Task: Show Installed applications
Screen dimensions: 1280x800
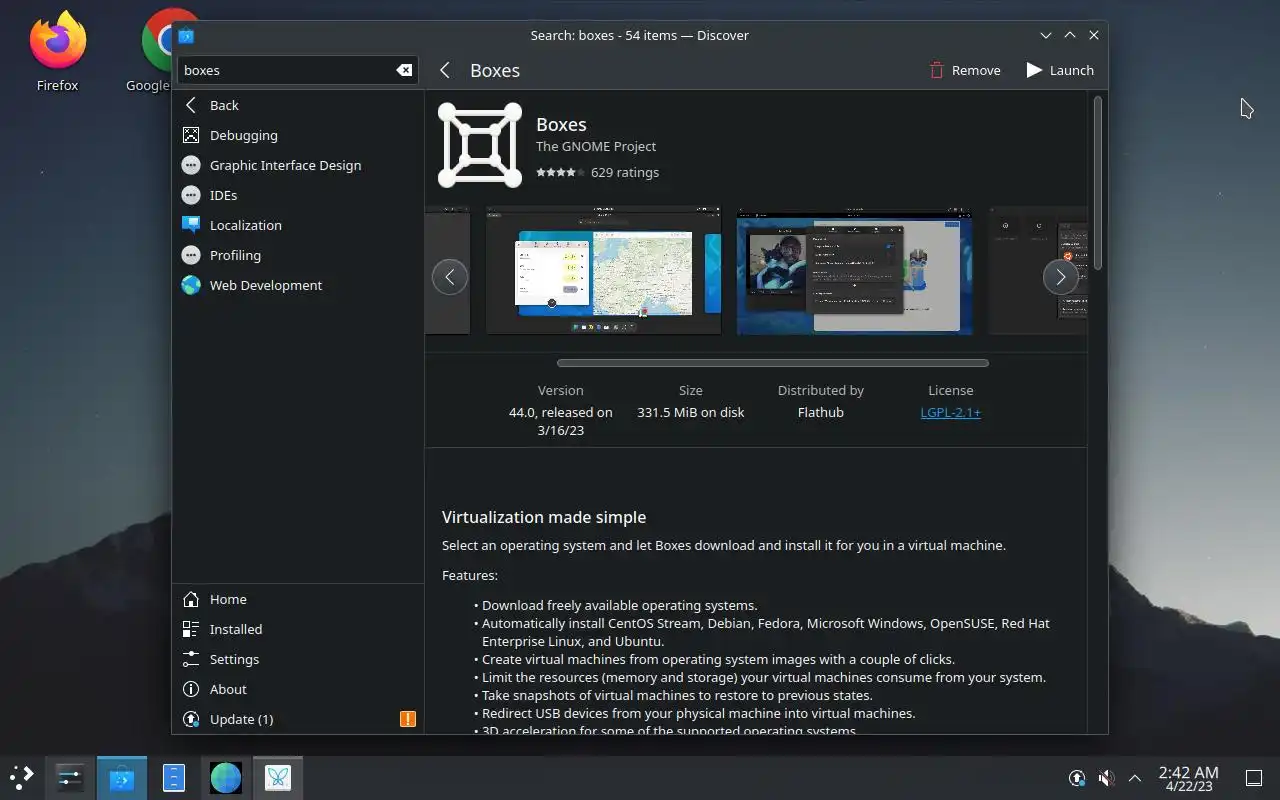Action: [298, 629]
